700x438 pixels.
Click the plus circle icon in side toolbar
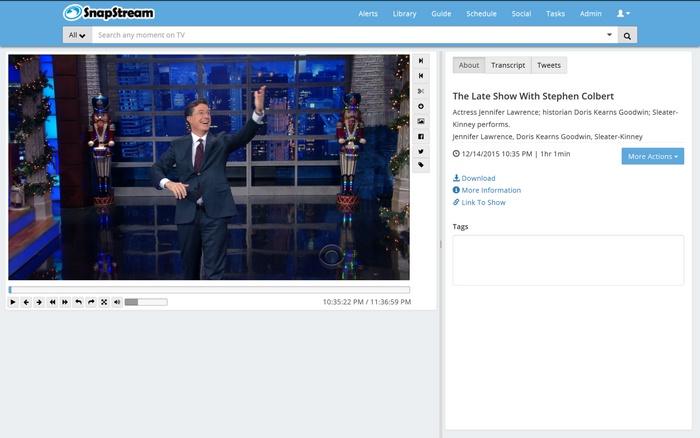point(421,106)
